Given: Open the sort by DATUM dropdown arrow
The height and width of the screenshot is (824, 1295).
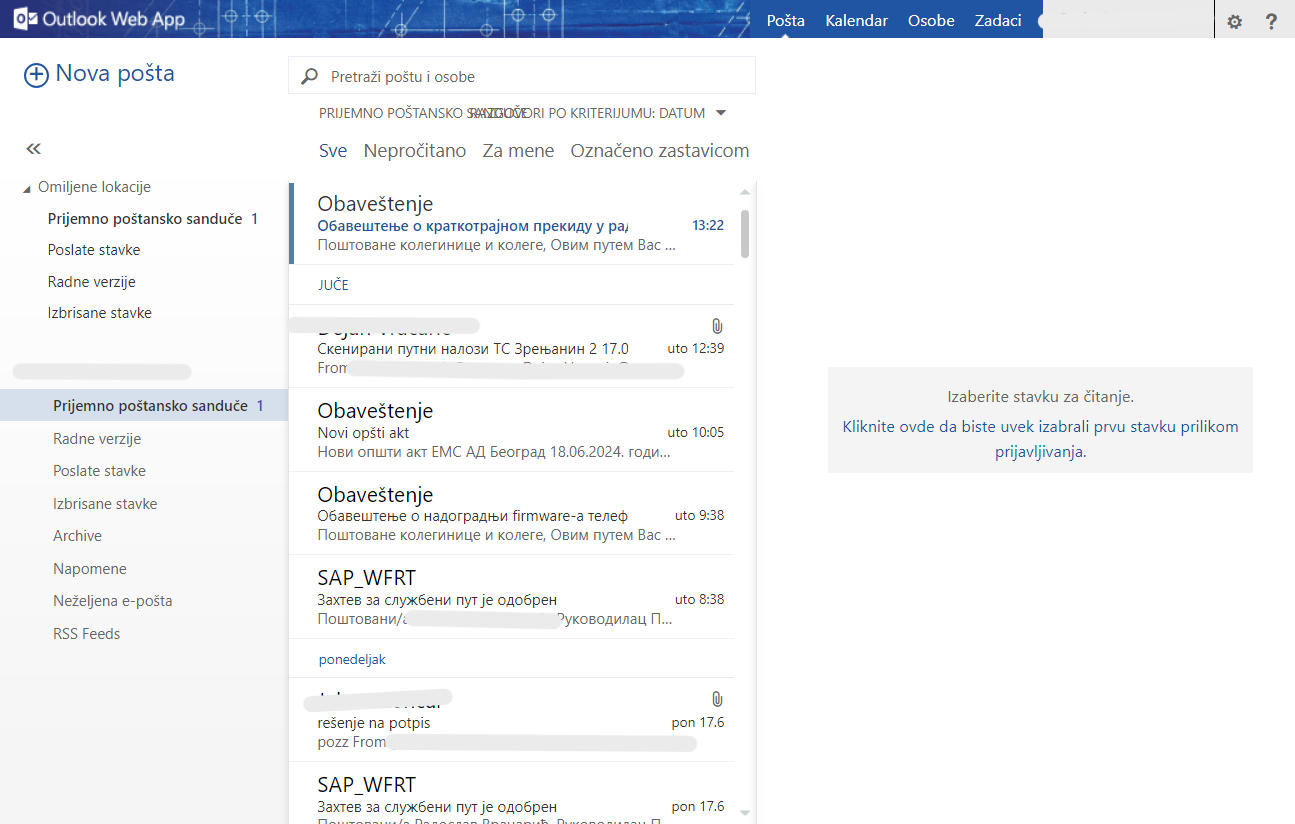Looking at the screenshot, I should (721, 112).
